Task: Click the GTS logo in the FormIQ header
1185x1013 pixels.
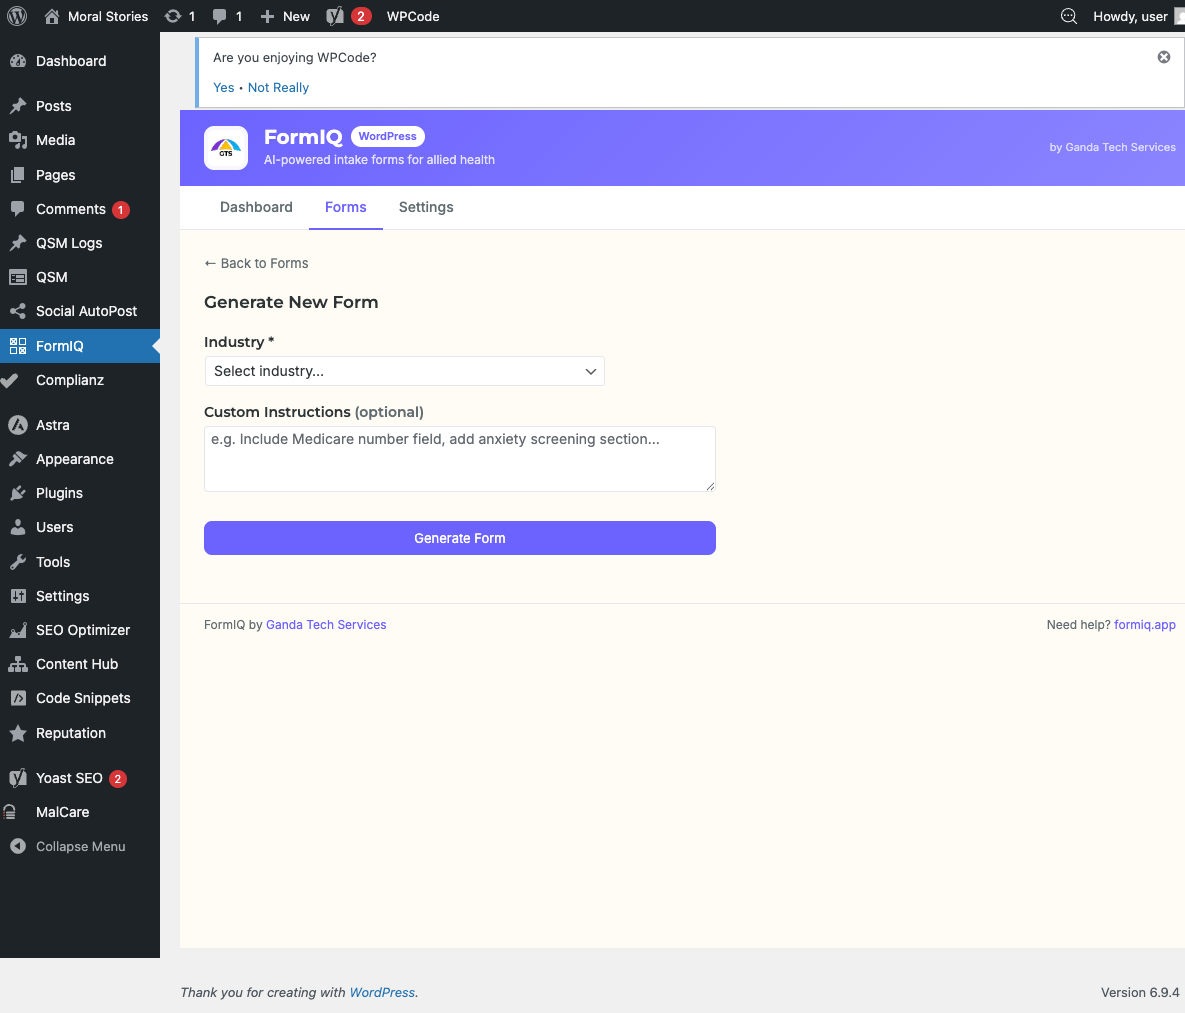Action: pyautogui.click(x=226, y=148)
